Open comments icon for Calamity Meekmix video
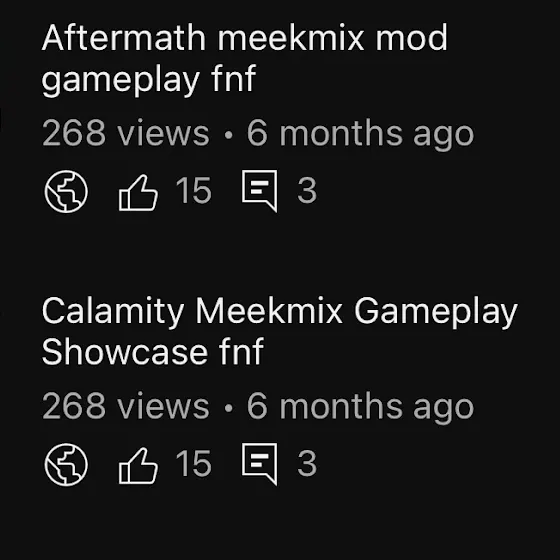The height and width of the screenshot is (560, 560). tap(260, 464)
